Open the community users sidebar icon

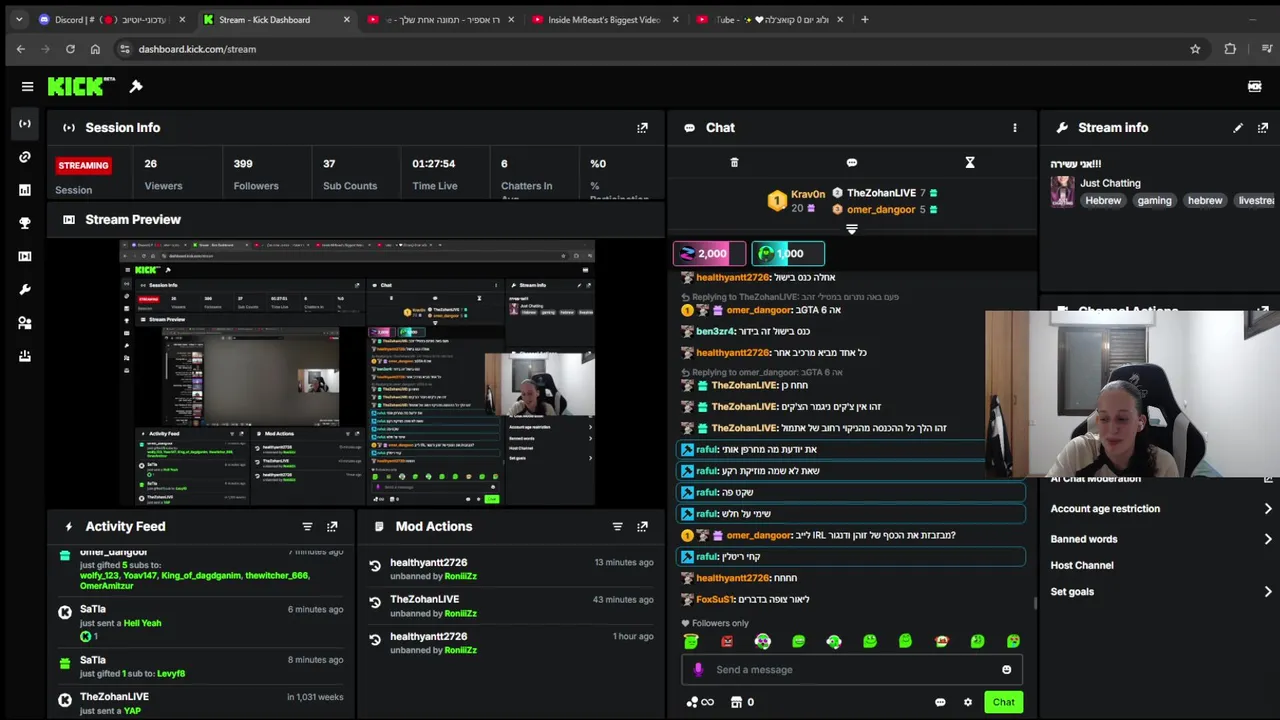(x=25, y=322)
